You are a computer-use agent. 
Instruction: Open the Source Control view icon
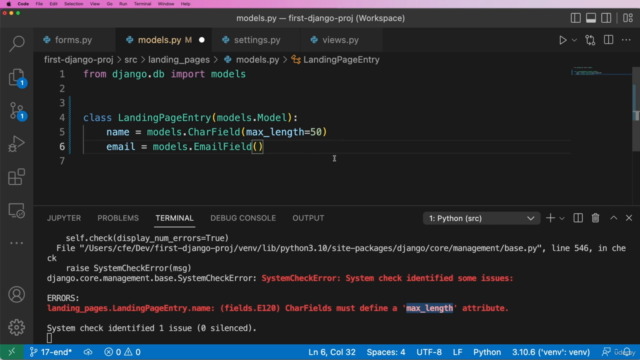tap(17, 111)
